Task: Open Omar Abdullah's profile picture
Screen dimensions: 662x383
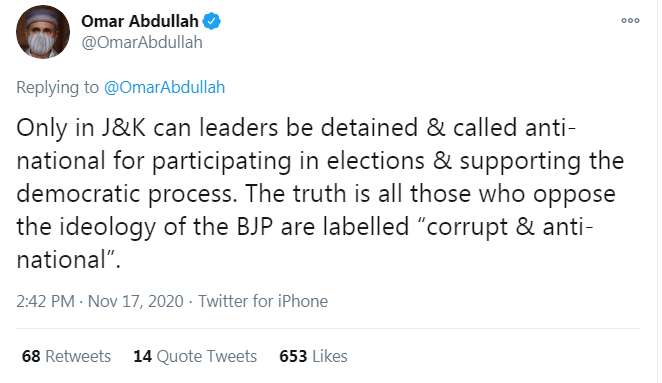Action: 43,32
